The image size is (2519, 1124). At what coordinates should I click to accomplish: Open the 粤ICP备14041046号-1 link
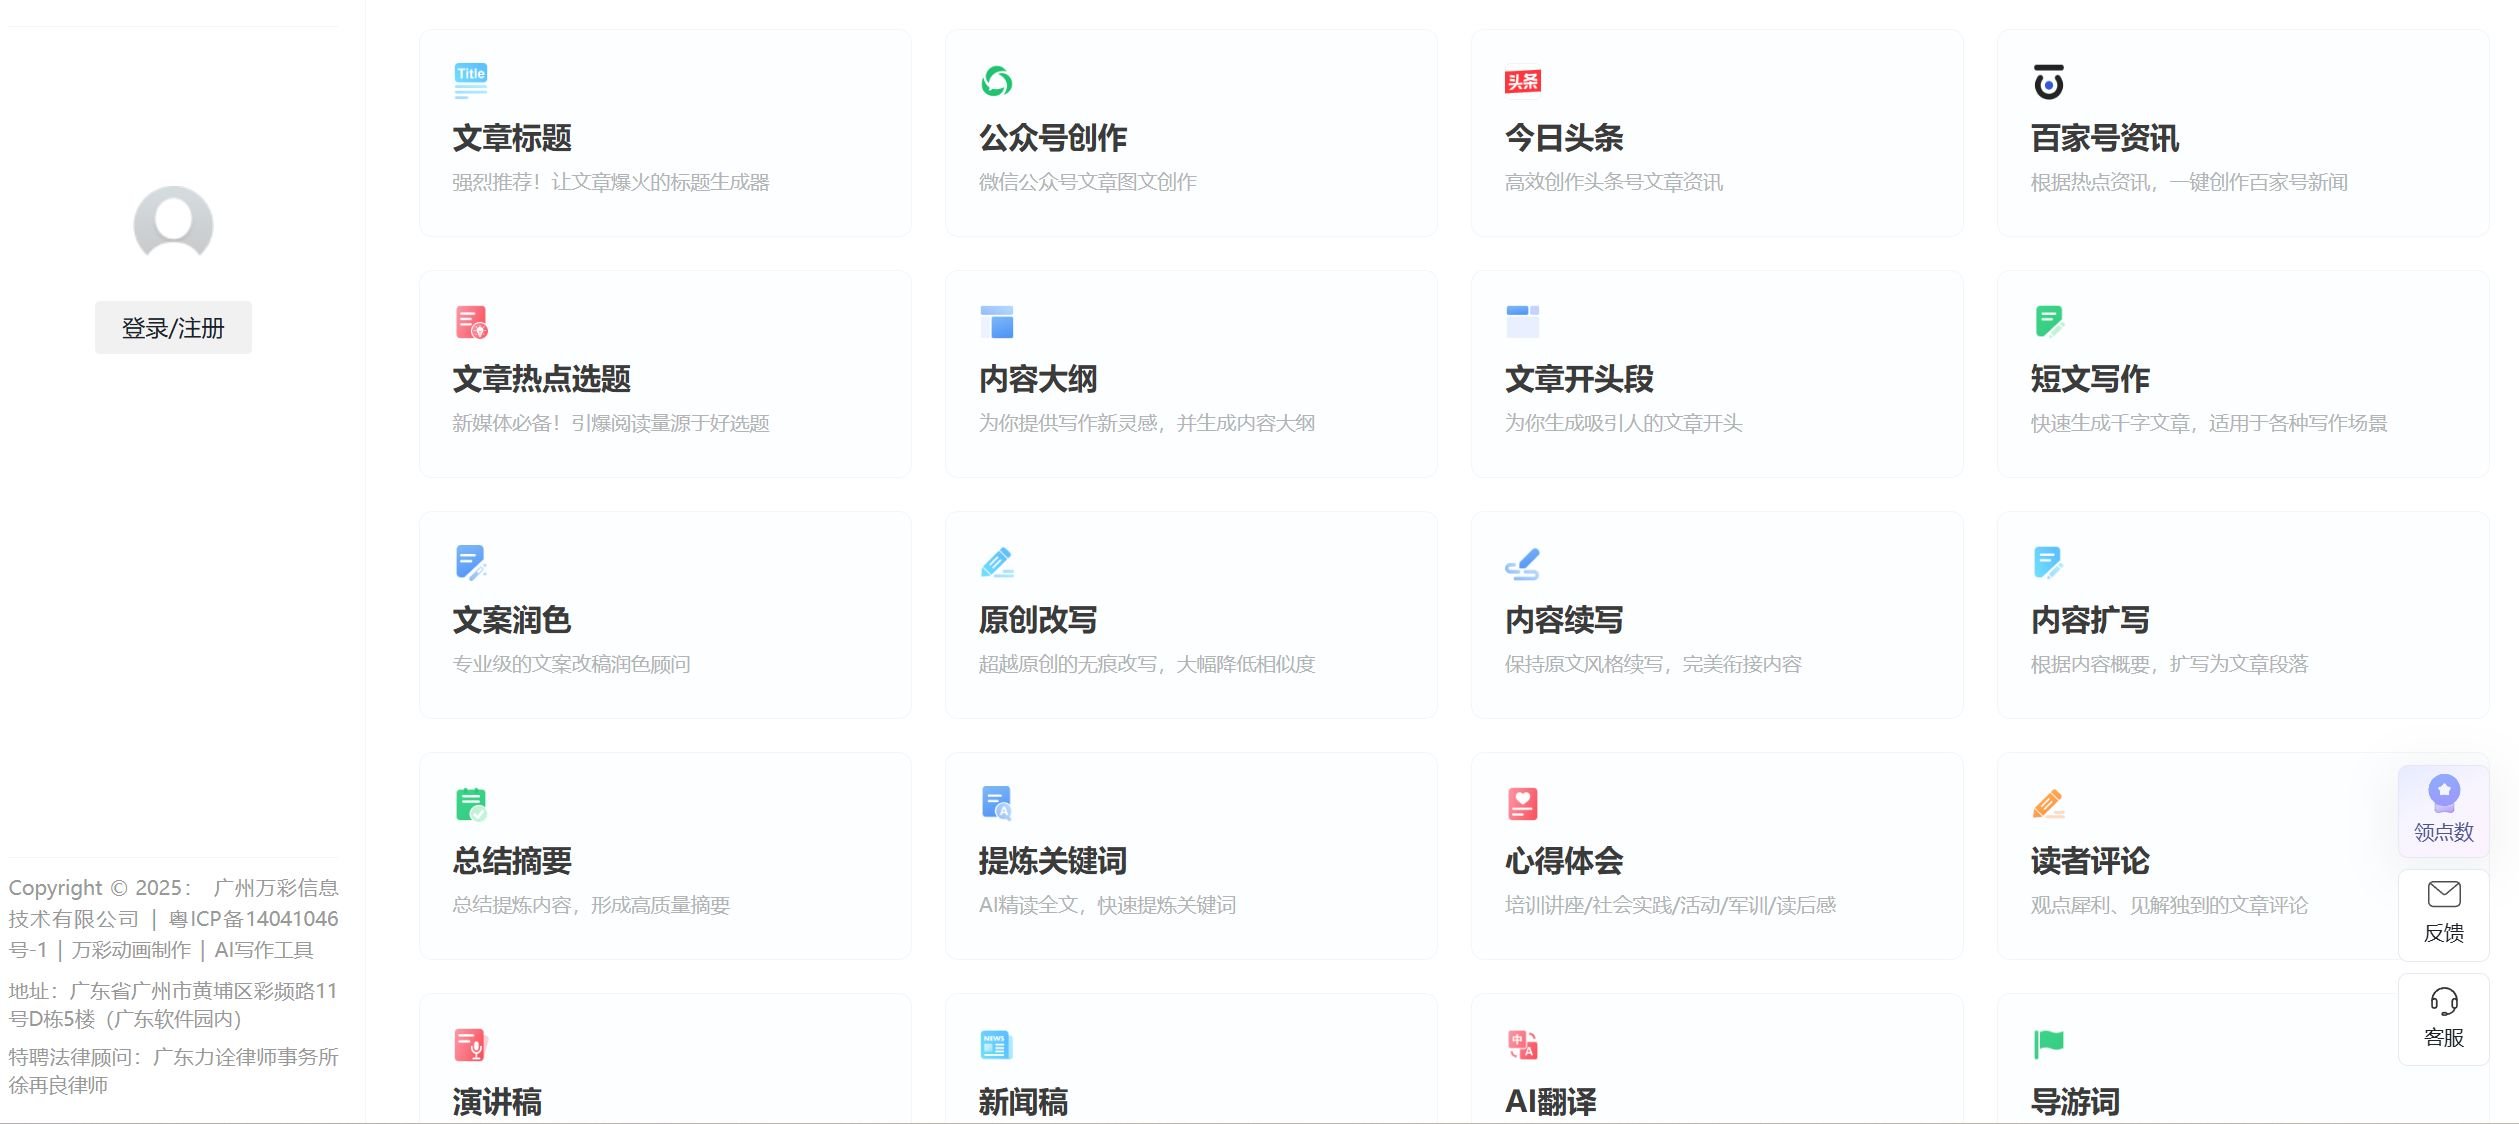tap(173, 934)
